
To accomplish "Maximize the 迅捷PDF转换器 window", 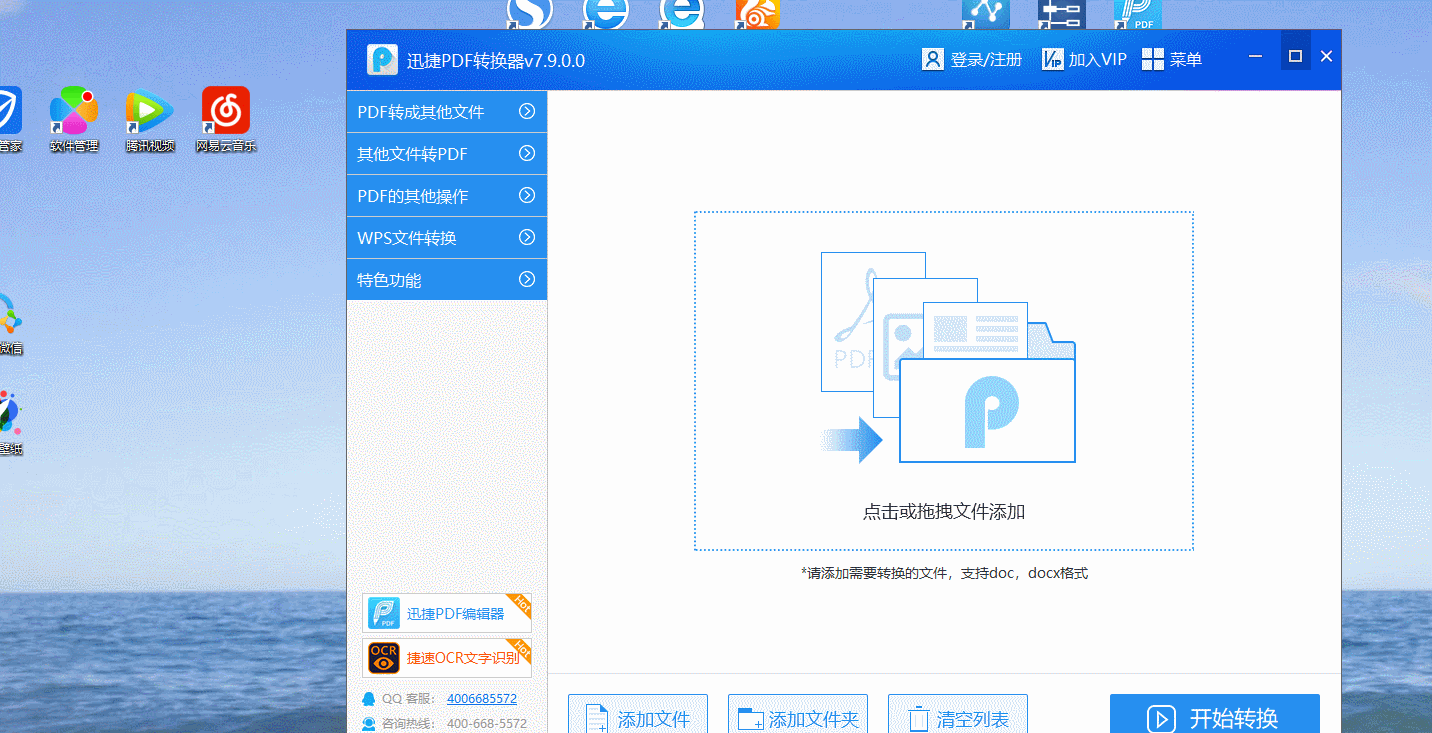I will (1295, 56).
